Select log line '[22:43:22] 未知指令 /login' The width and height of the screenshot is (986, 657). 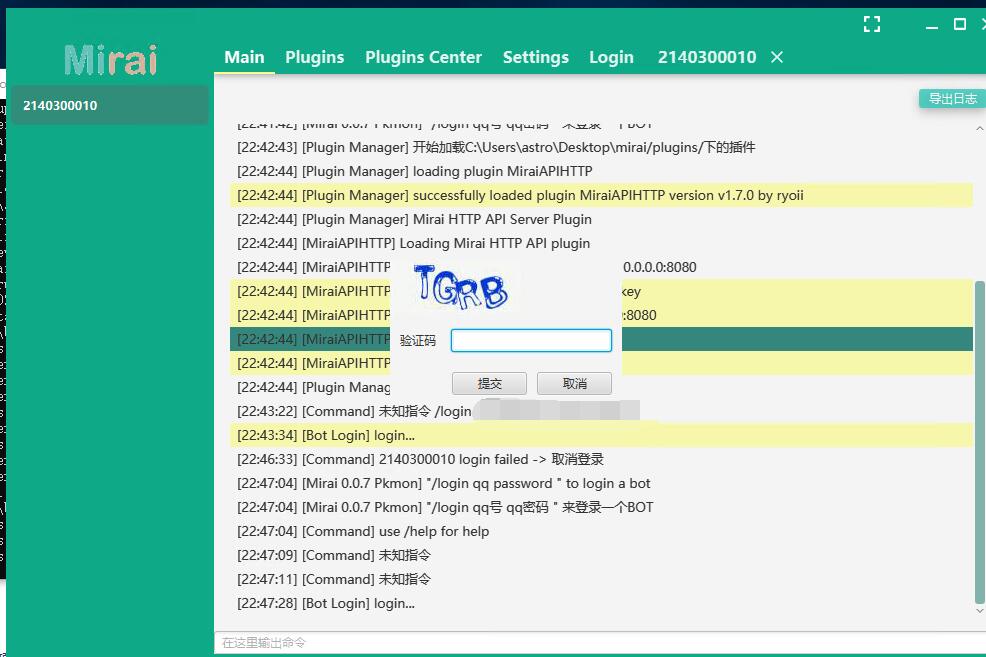point(601,411)
